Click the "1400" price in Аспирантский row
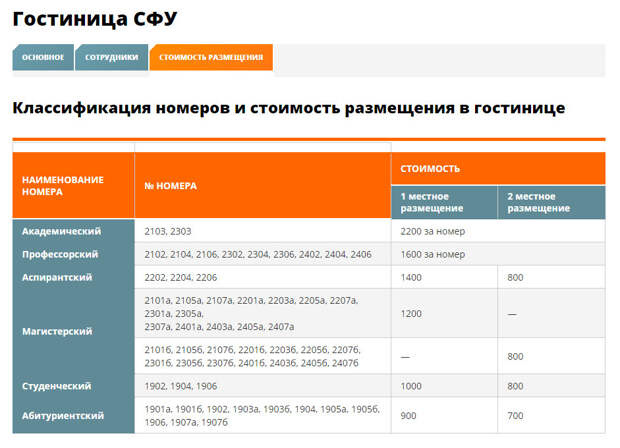Screen dimensions: 620x448 point(412,277)
